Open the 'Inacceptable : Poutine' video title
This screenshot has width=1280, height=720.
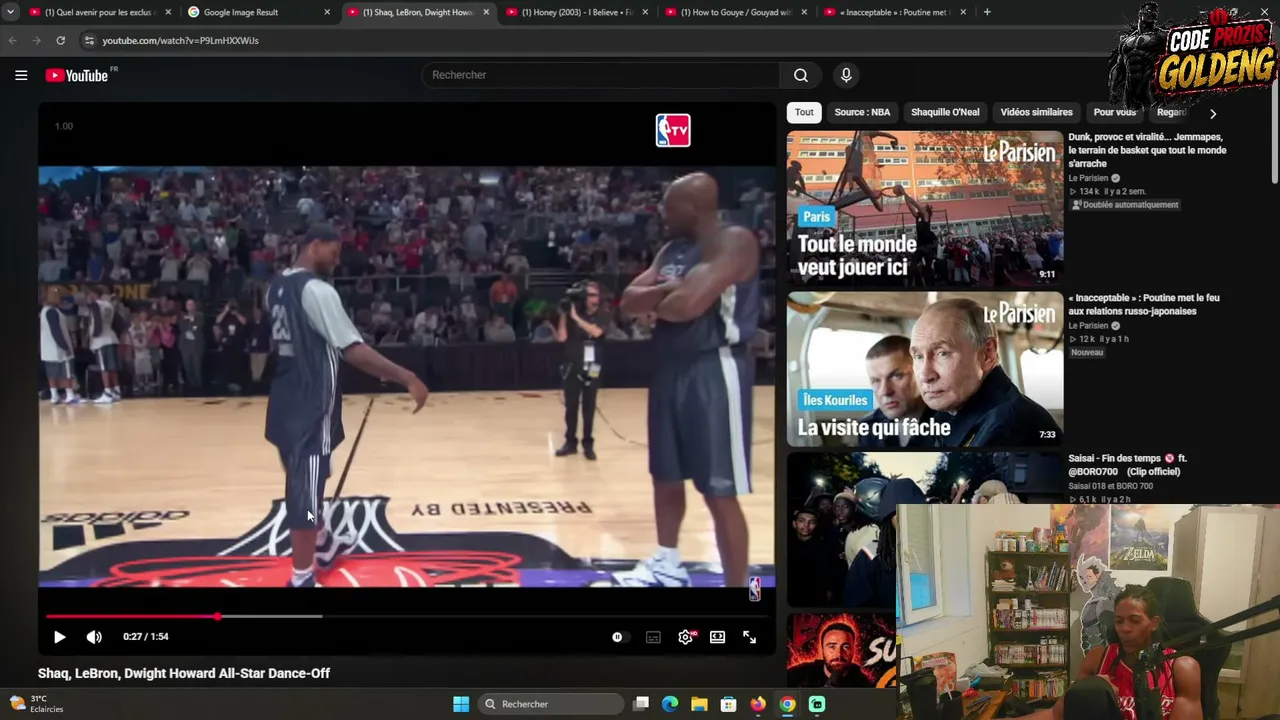(1144, 304)
